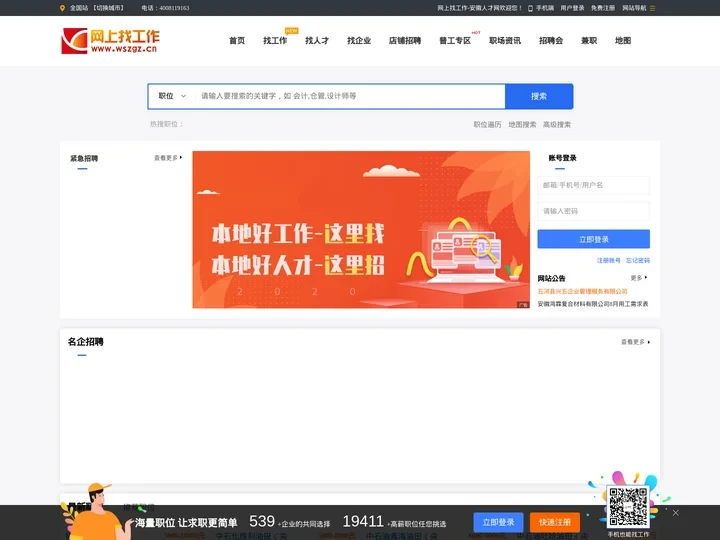The height and width of the screenshot is (540, 720).
Task: Focus the 邮箱/手机号/用户名 field
Action: point(593,185)
